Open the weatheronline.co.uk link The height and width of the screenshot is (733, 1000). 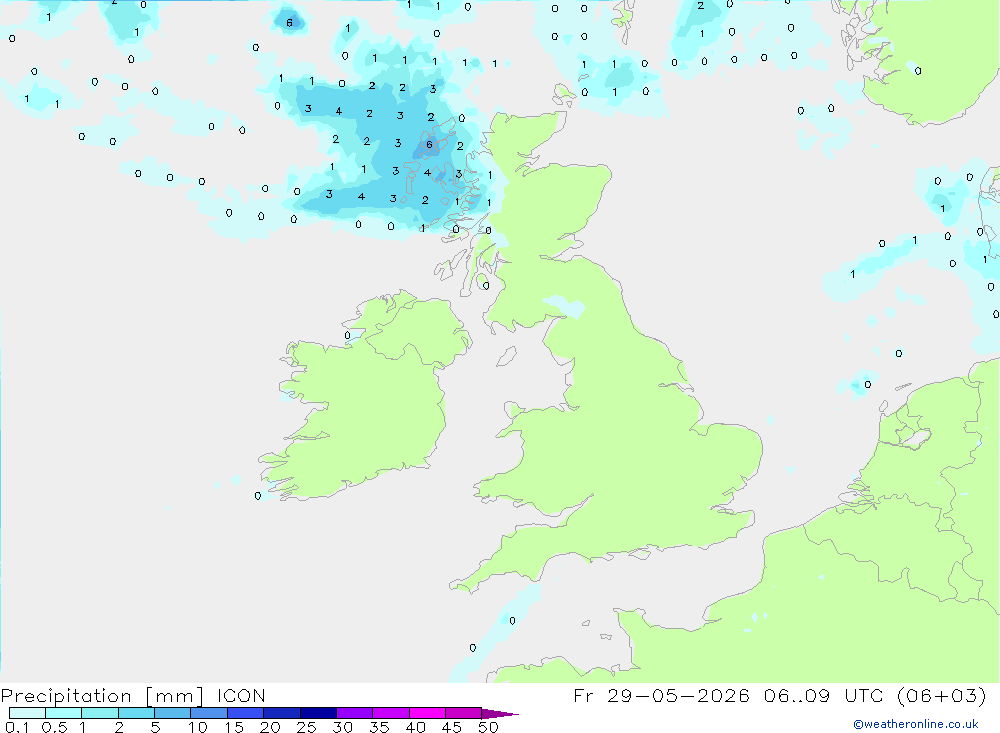click(916, 724)
